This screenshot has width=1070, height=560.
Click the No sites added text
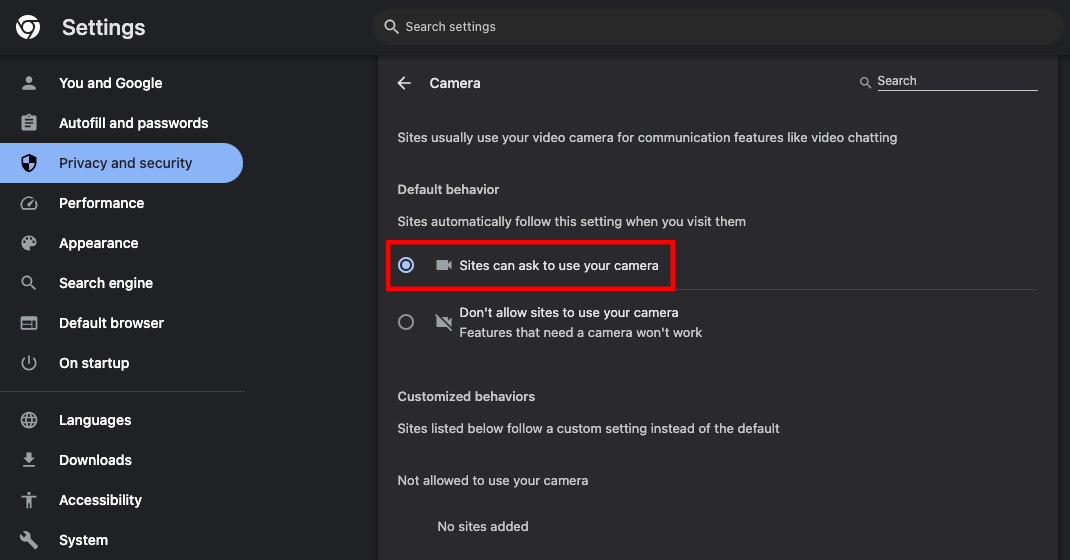coord(483,527)
